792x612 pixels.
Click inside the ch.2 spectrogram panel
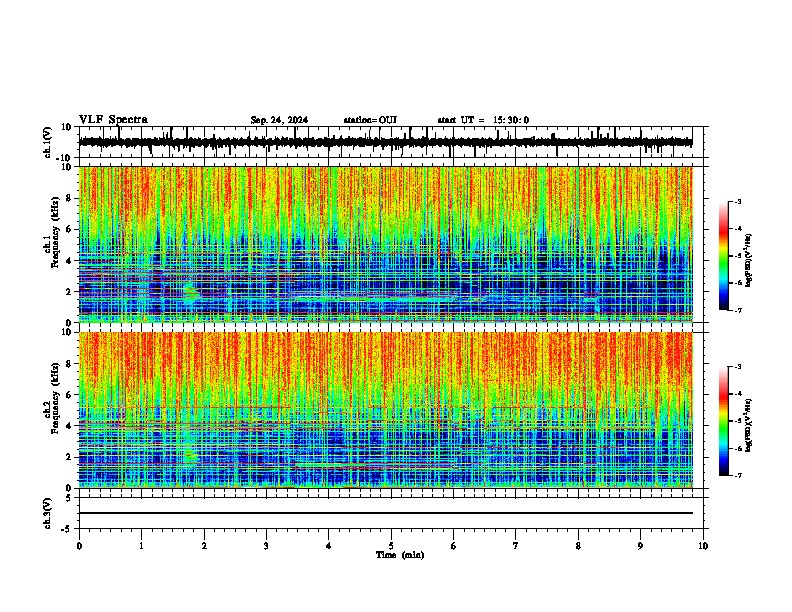point(386,410)
